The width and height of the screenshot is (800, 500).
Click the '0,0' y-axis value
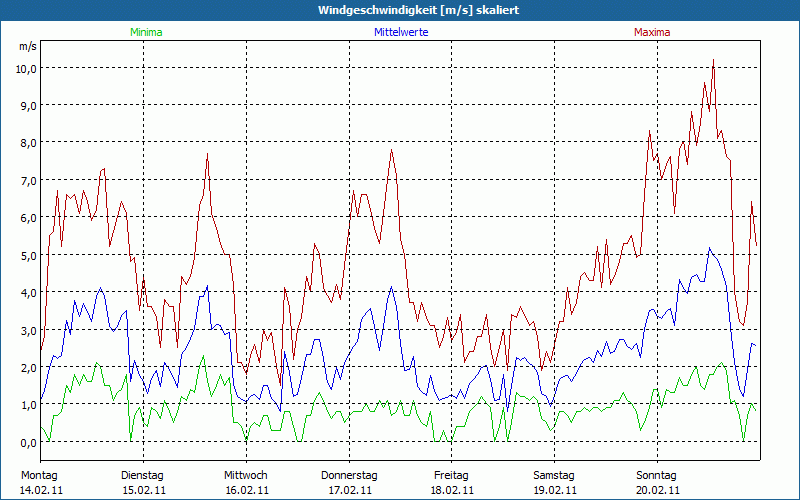tap(29, 442)
